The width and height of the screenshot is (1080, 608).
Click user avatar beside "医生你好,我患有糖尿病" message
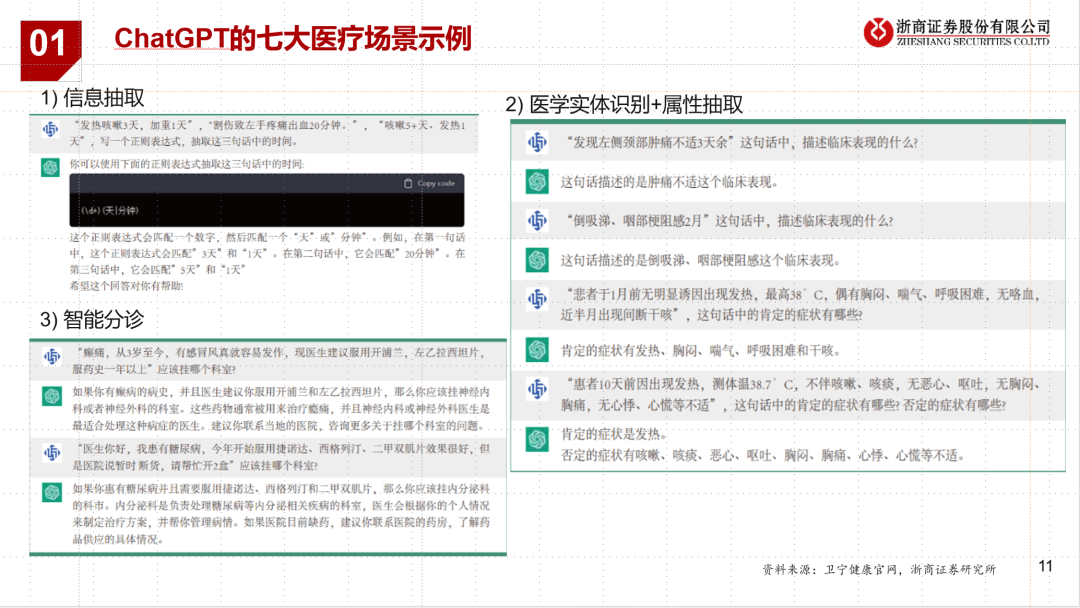(52, 452)
